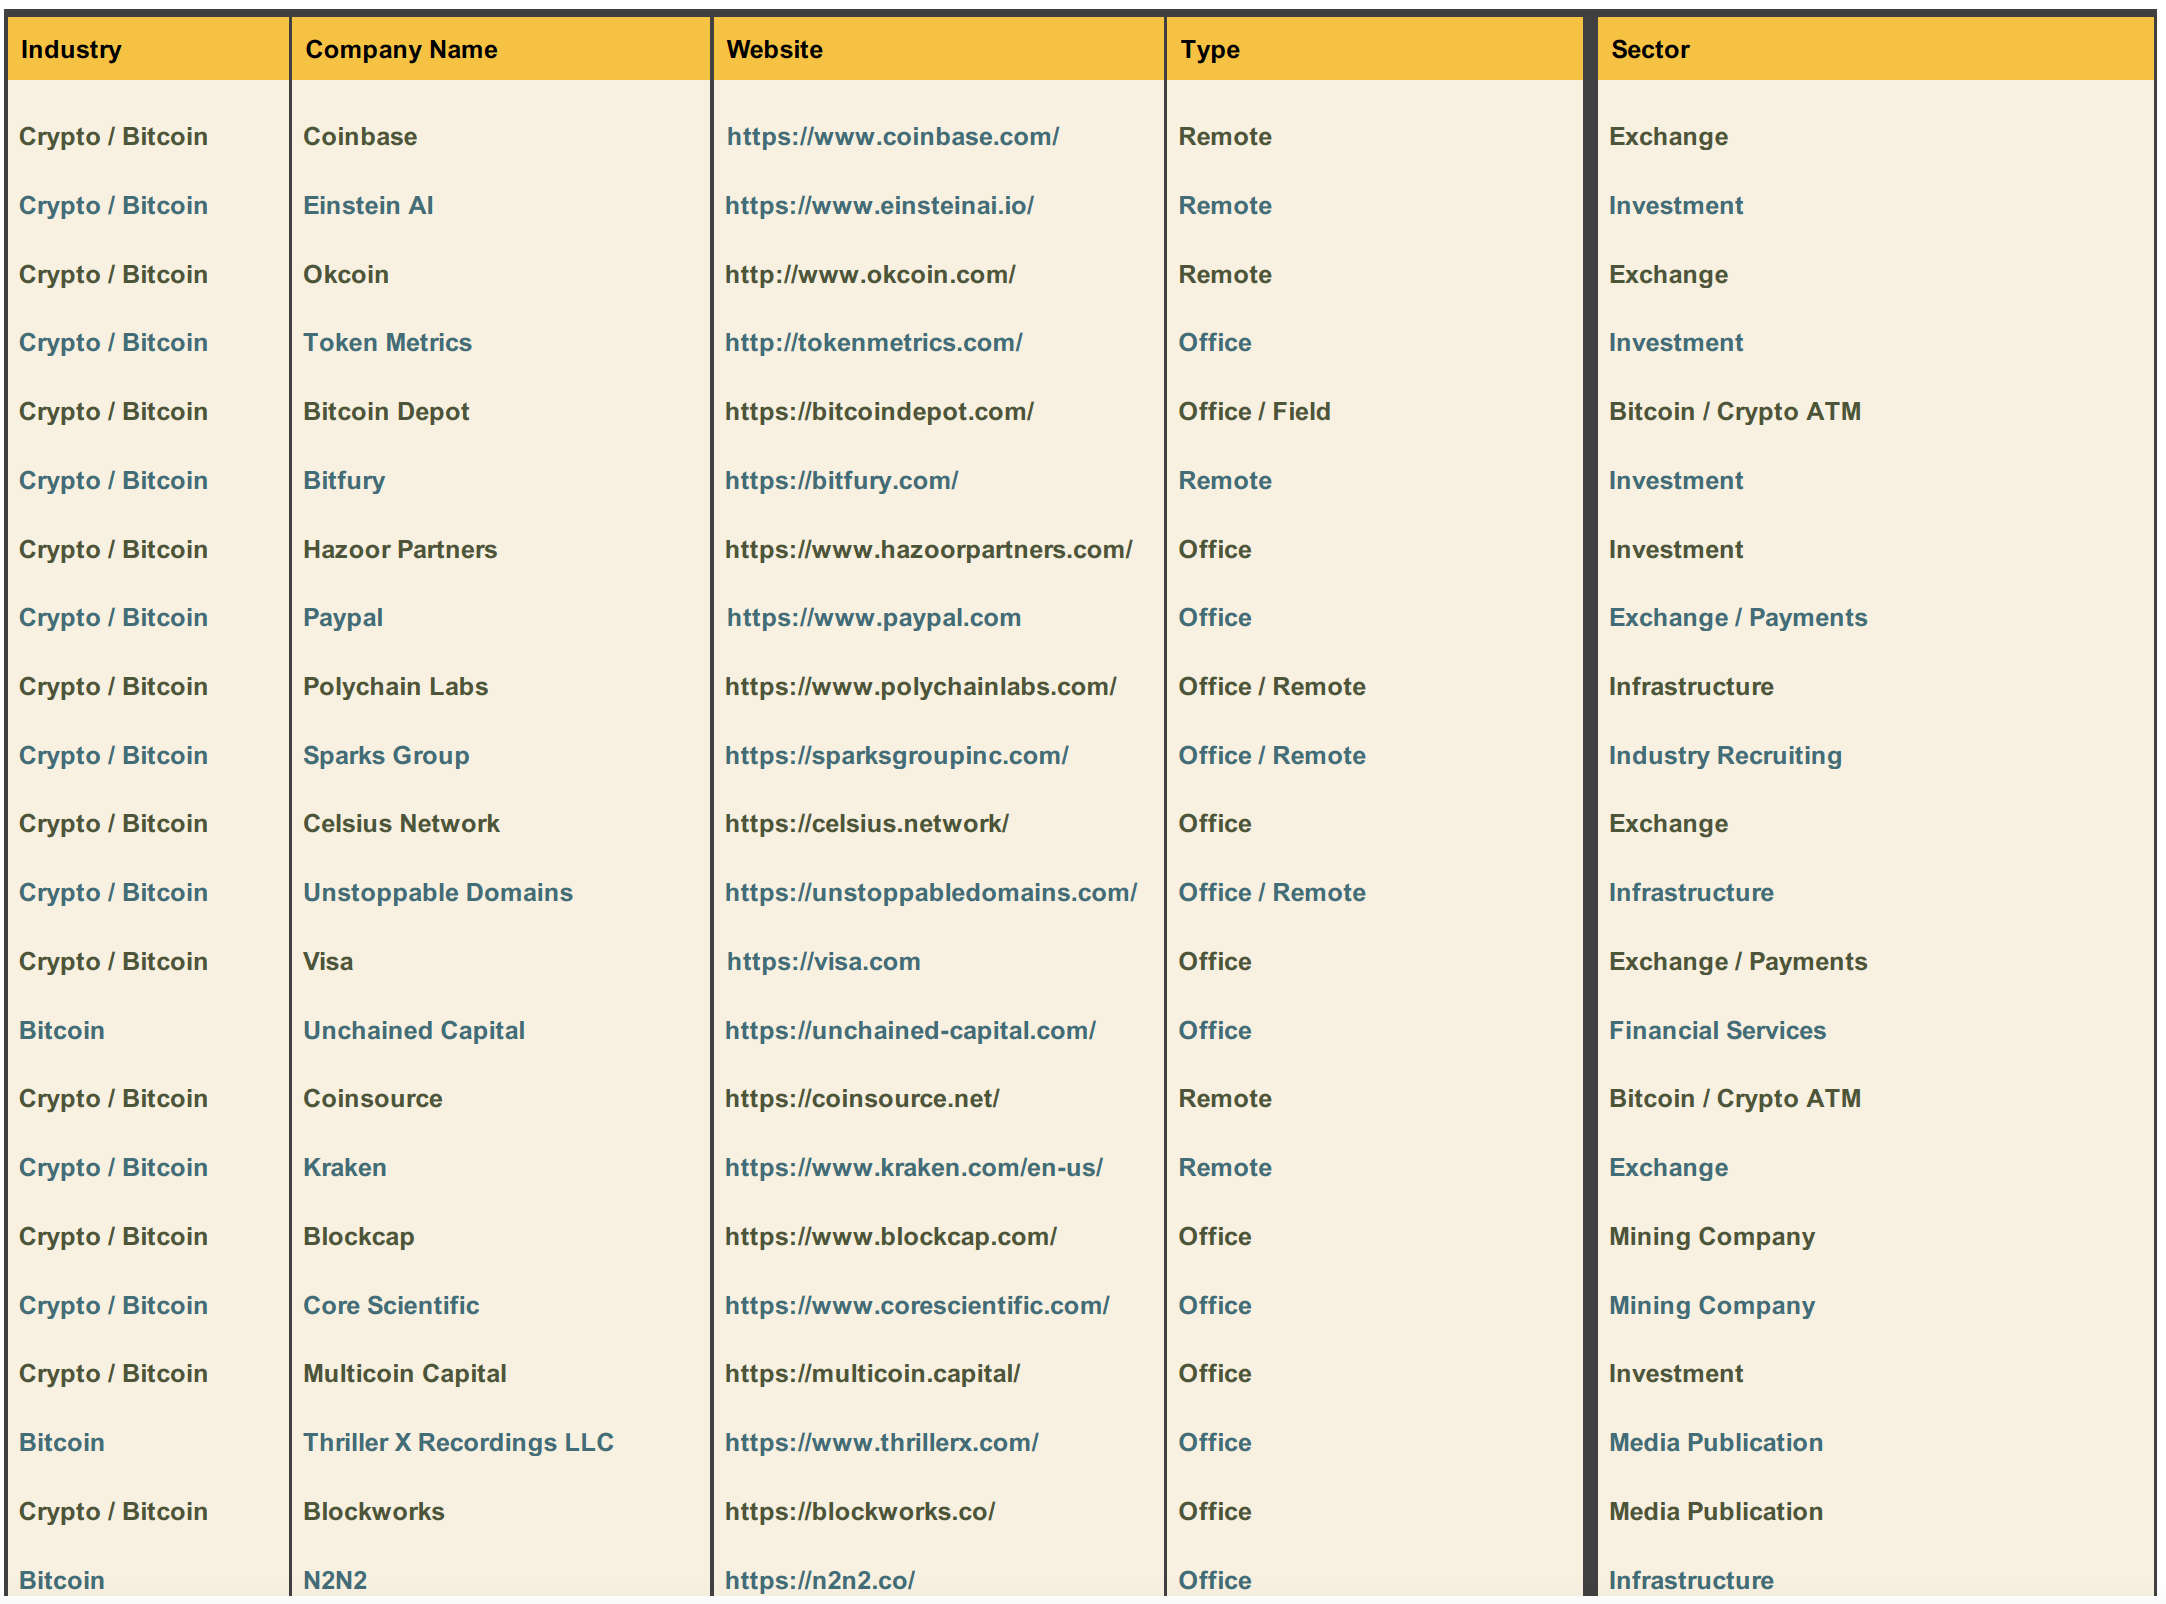This screenshot has width=2166, height=1604.
Task: Select Thriller X Recordings LLC cell
Action: [x=458, y=1442]
